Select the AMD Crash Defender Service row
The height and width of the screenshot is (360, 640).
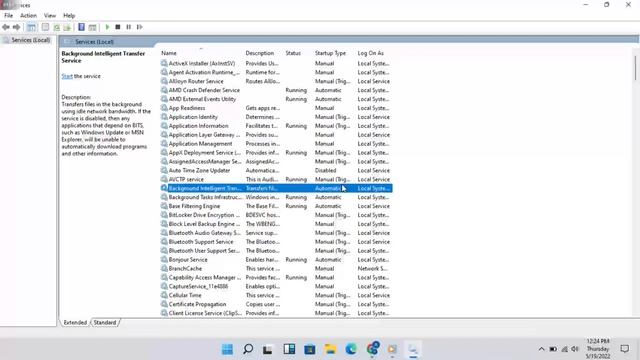pyautogui.click(x=276, y=90)
